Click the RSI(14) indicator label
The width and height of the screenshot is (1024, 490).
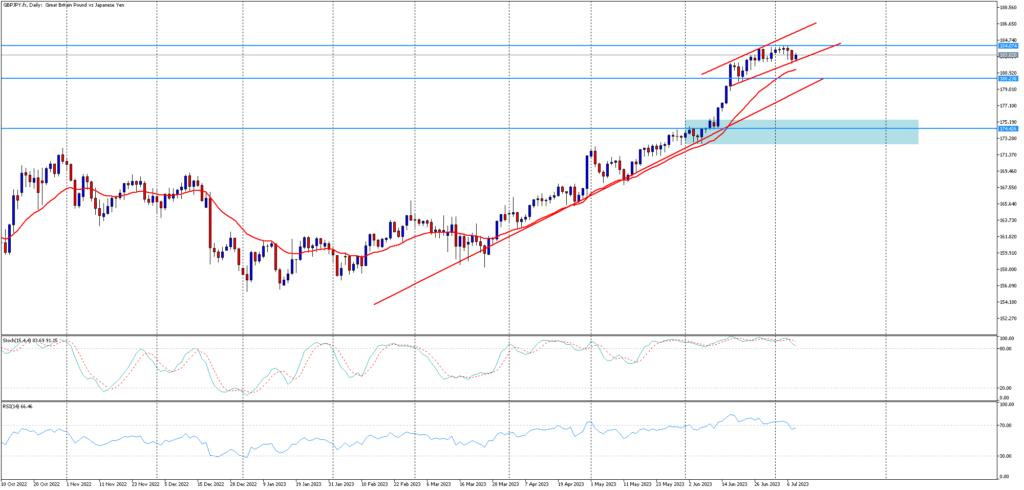pos(20,407)
